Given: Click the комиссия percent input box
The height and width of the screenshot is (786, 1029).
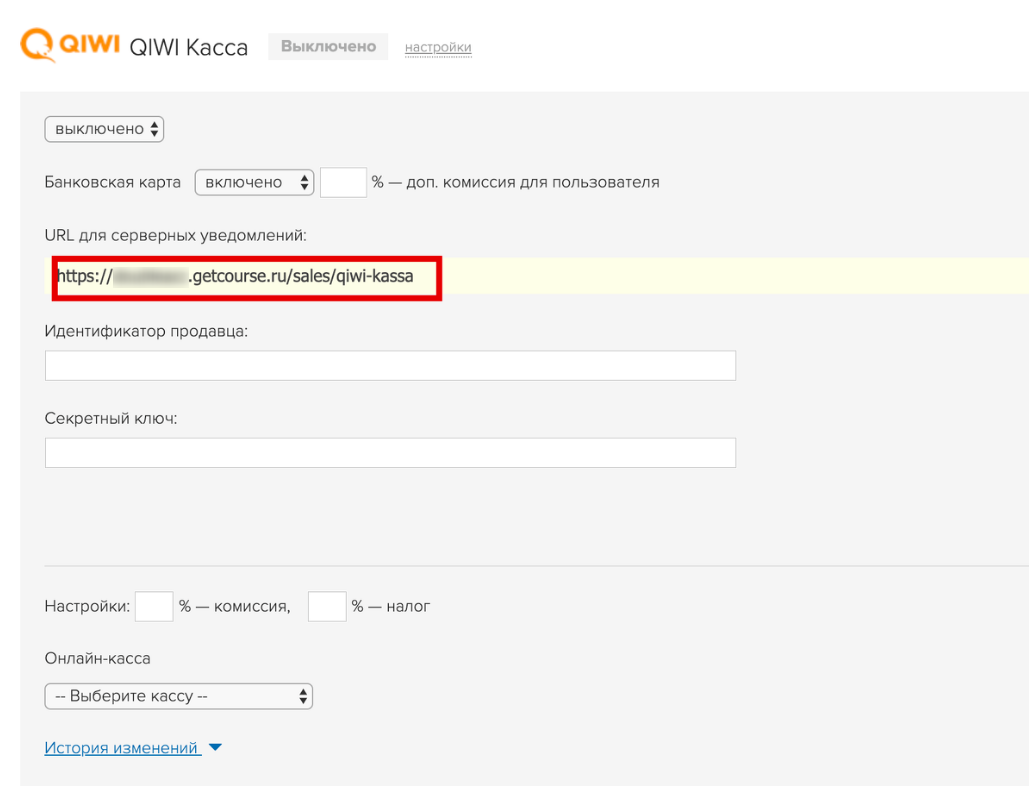Looking at the screenshot, I should (154, 606).
